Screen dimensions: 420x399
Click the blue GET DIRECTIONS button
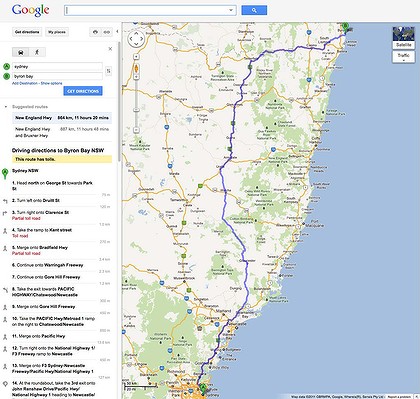tap(83, 91)
